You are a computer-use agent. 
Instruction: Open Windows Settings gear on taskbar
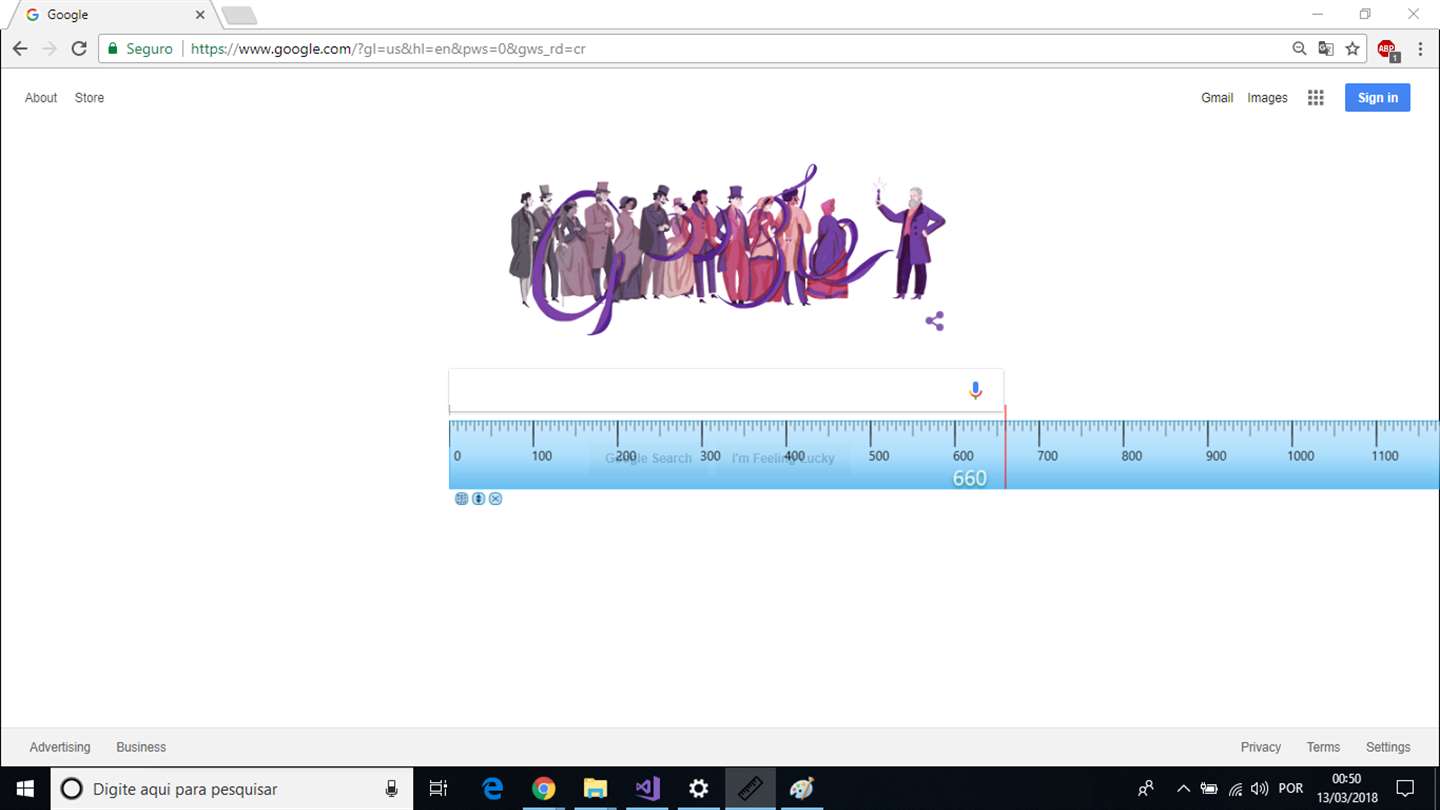(699, 789)
